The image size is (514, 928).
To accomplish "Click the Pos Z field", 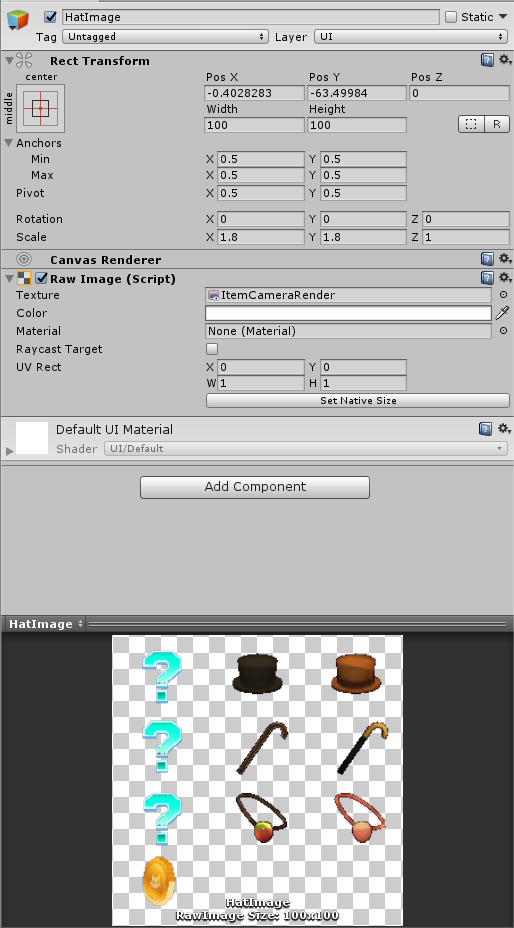I will (x=459, y=93).
